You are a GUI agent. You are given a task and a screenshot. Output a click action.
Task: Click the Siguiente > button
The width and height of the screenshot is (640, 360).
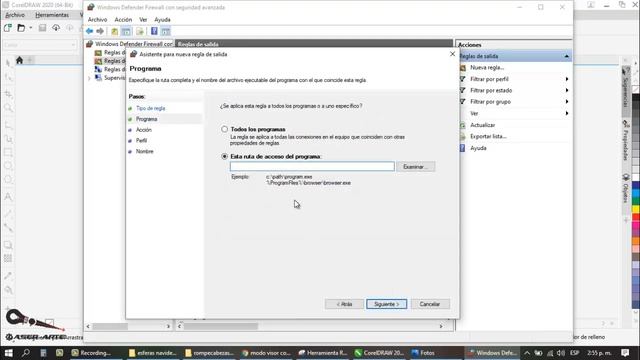pos(386,304)
